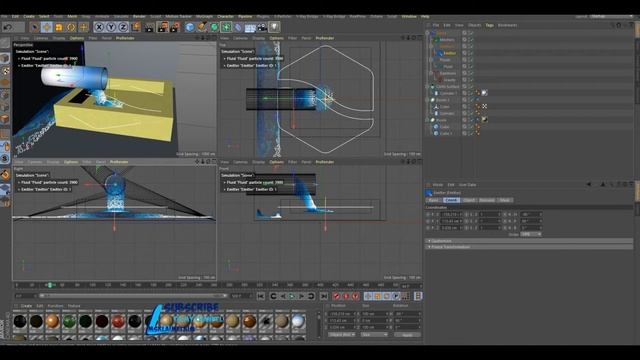Screen dimensions: 640x360
Task: Click the green Play Forwards button
Action: tap(292, 296)
